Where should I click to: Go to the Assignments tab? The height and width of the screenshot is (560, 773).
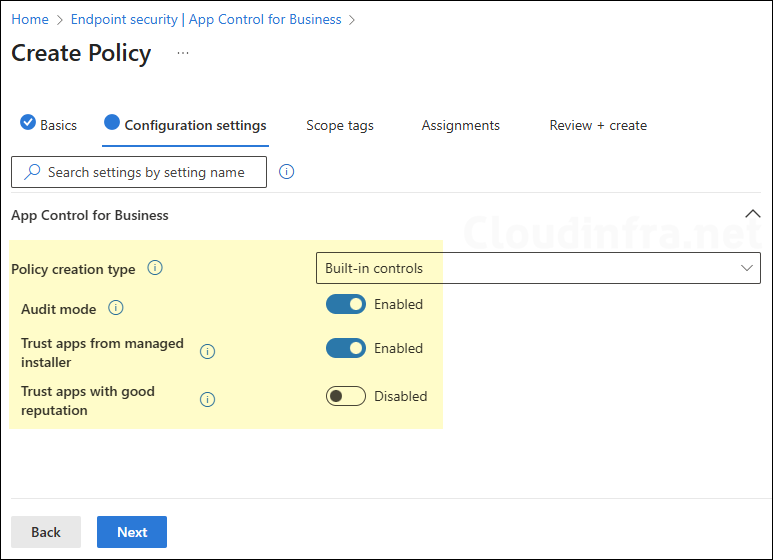point(460,125)
